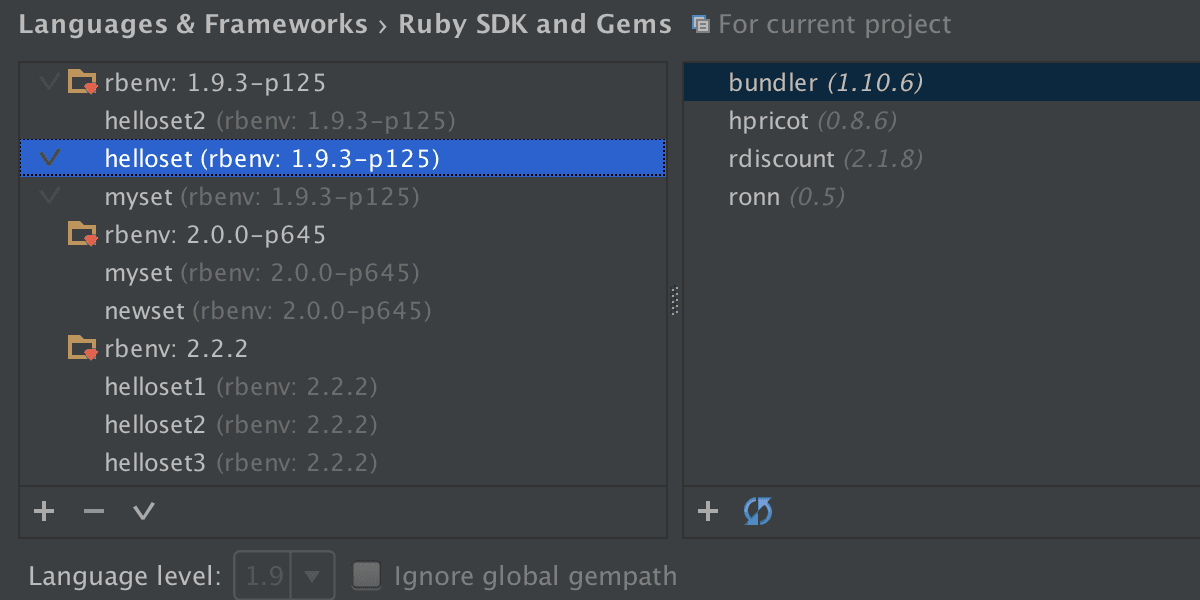Click the rbenv 2.0.0-p645 folder icon

tap(82, 235)
